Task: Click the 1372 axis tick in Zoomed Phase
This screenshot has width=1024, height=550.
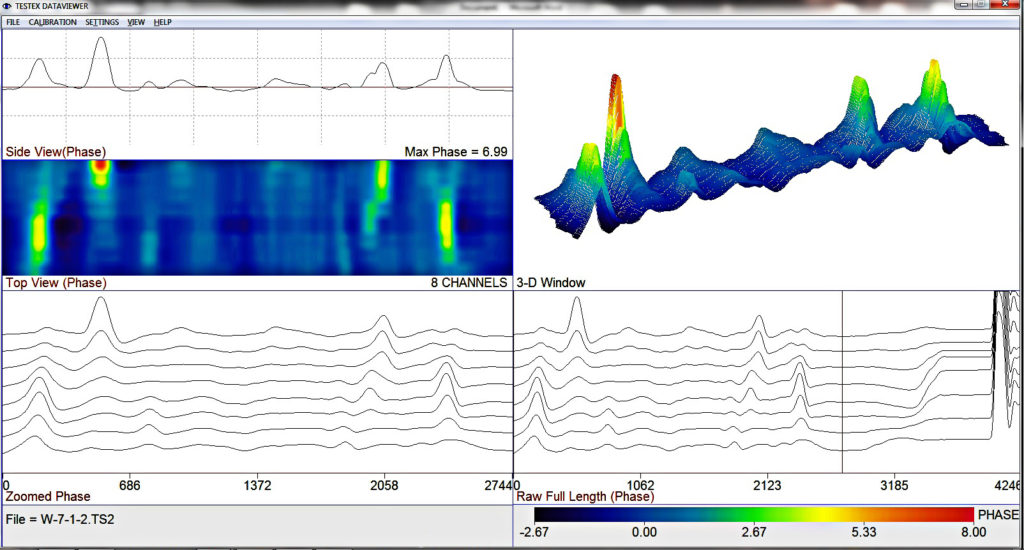Action: pos(257,485)
